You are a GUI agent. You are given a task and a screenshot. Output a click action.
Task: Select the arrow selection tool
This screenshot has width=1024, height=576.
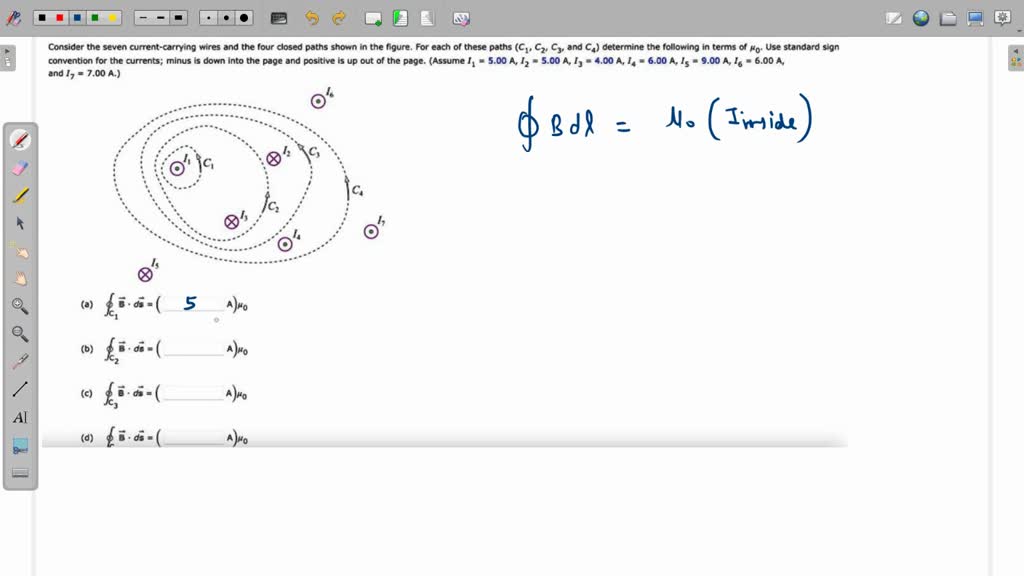click(x=20, y=223)
